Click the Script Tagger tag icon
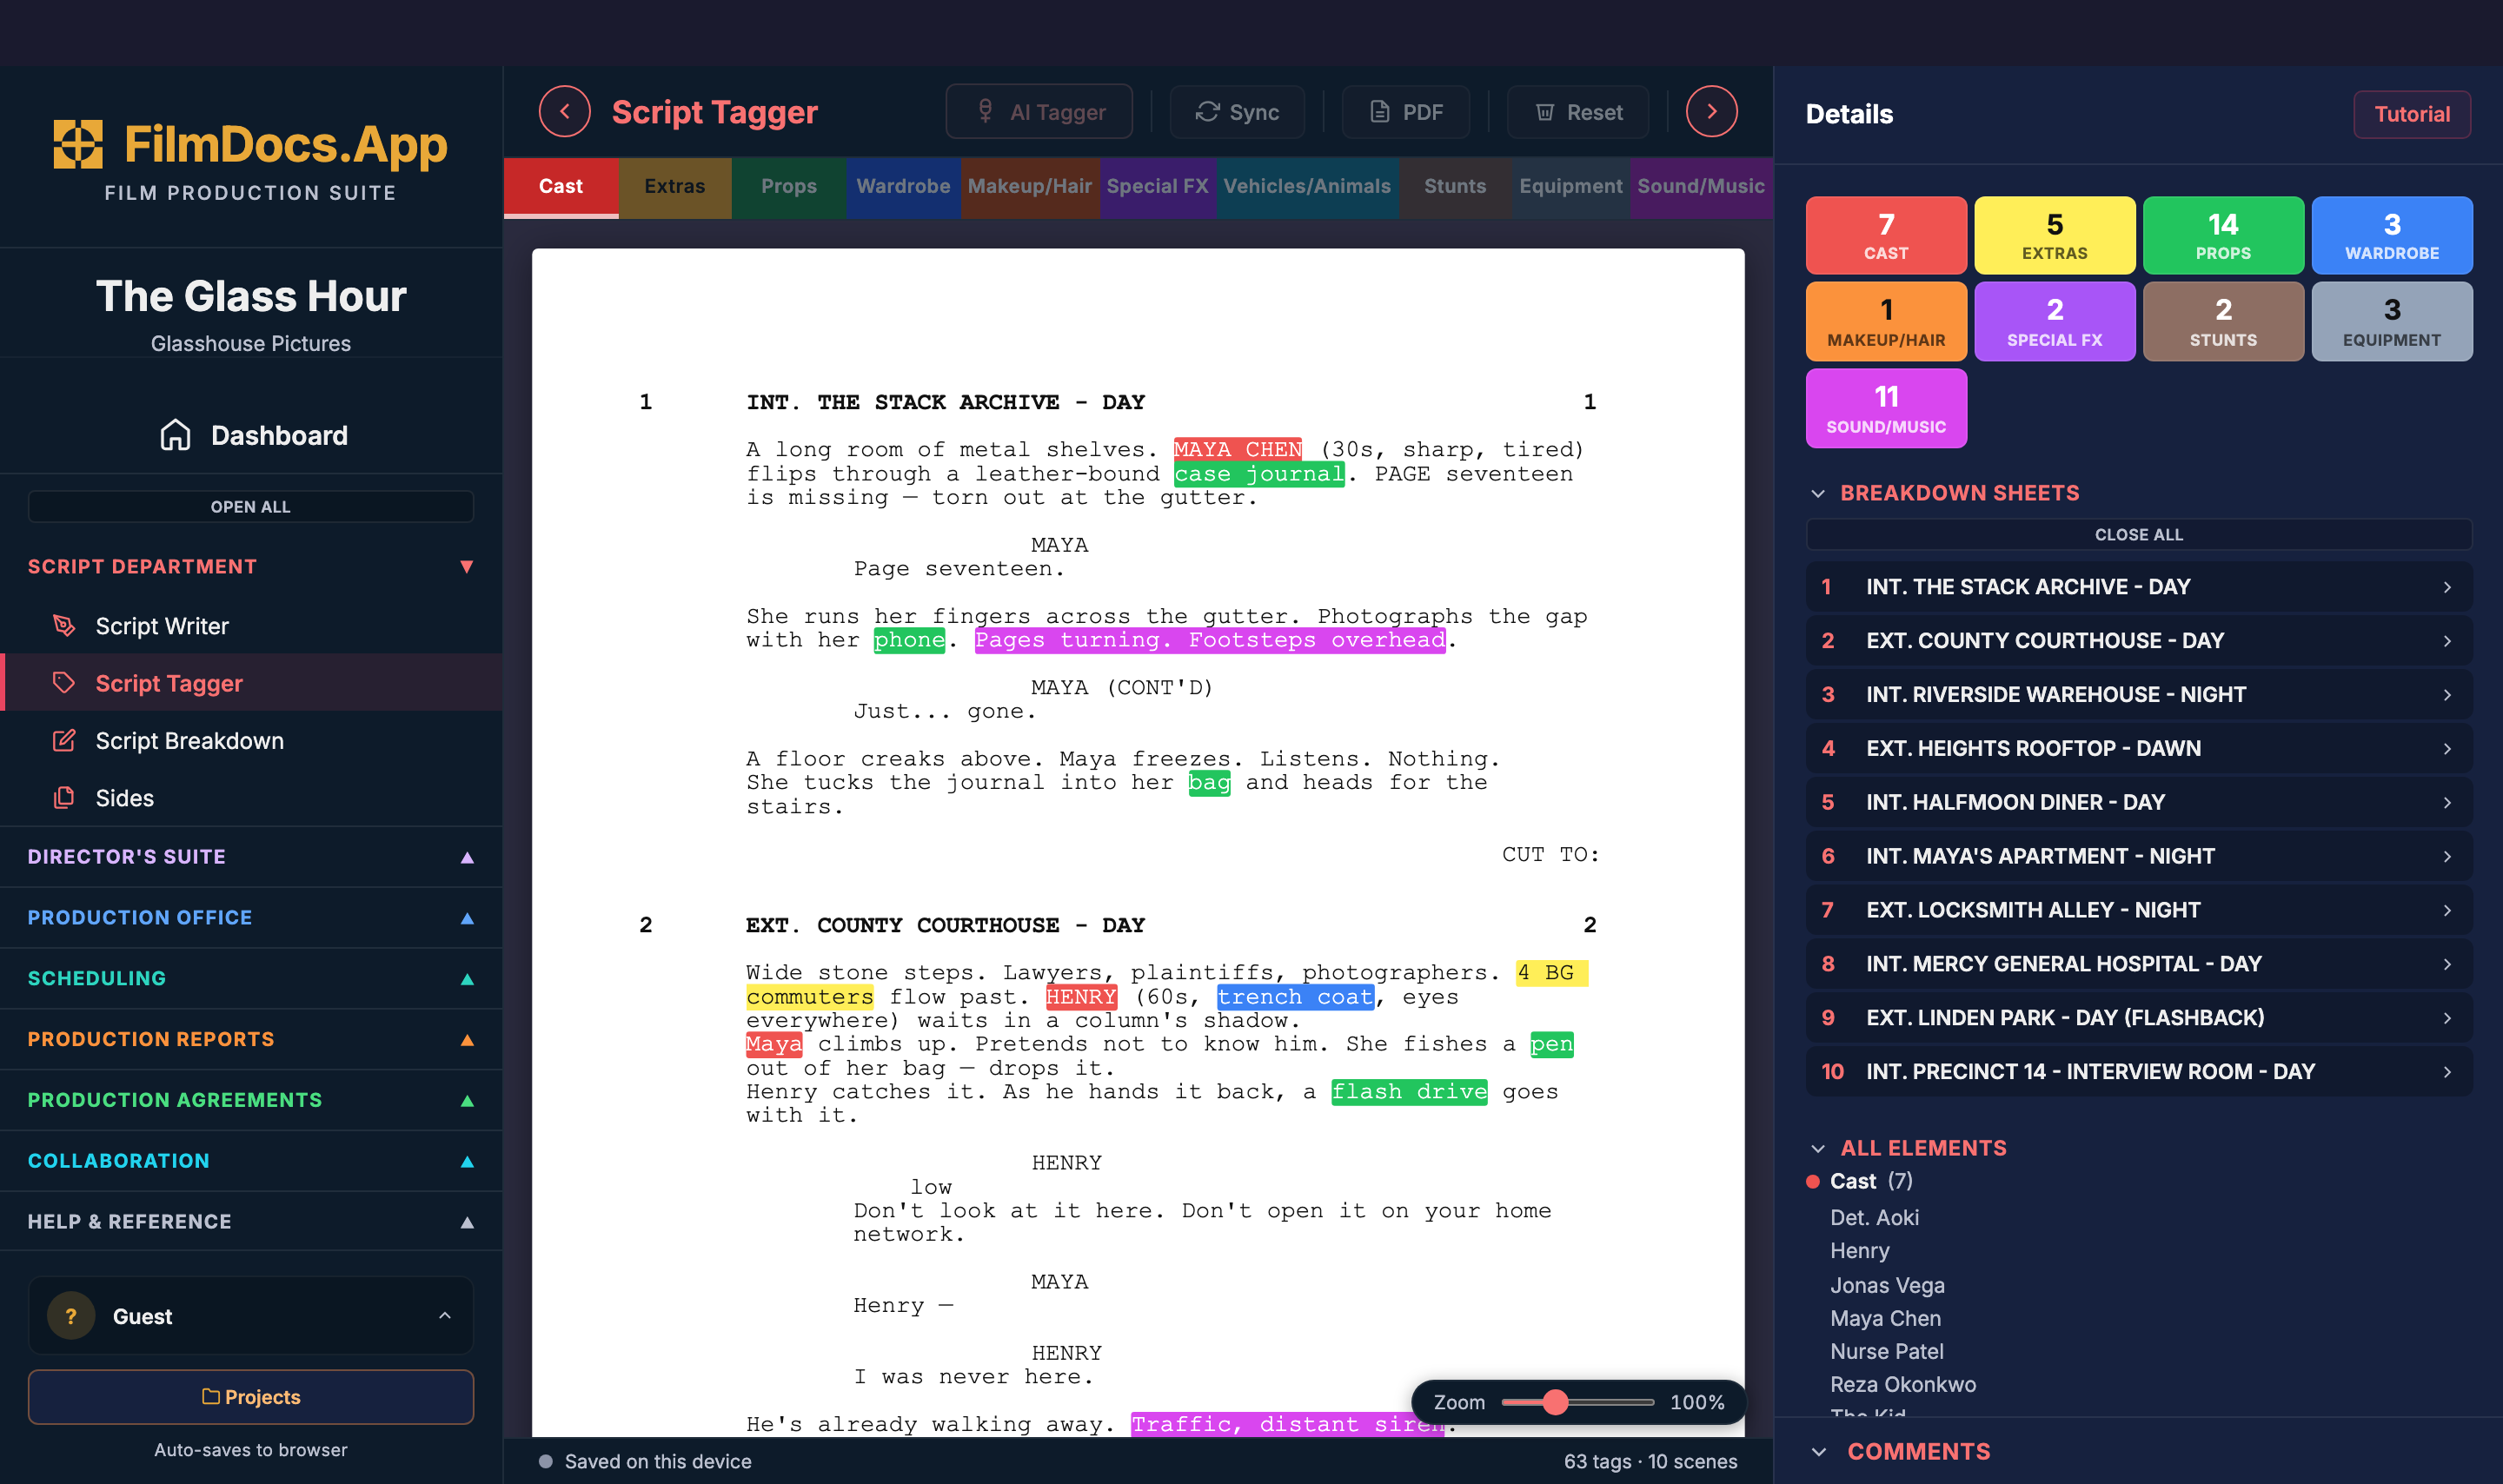The width and height of the screenshot is (2503, 1484). click(64, 683)
